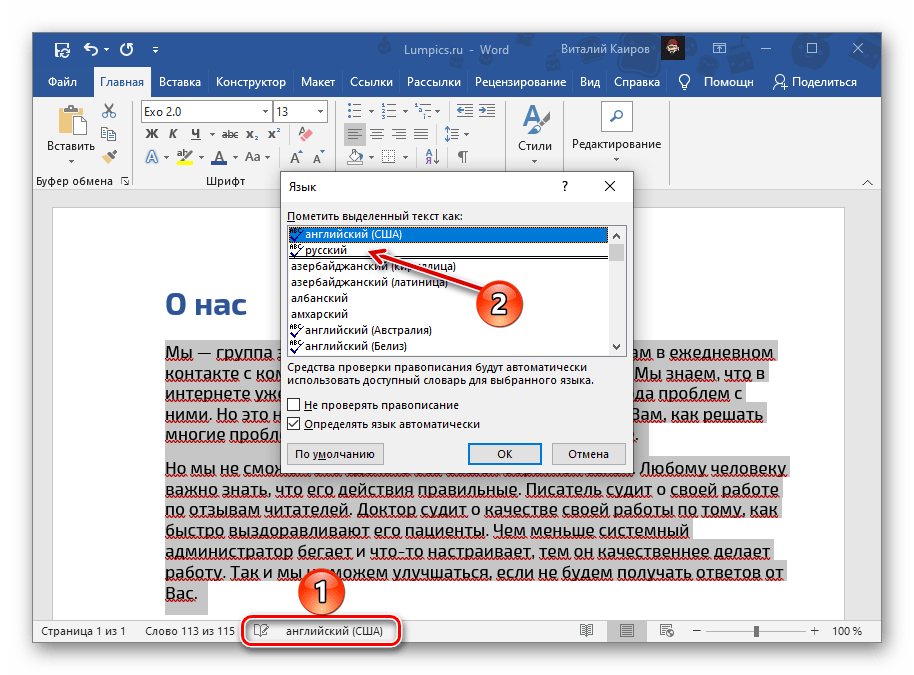Show paragraph marks (¶)
Image resolution: width=914 pixels, height=675 pixels.
click(x=463, y=156)
